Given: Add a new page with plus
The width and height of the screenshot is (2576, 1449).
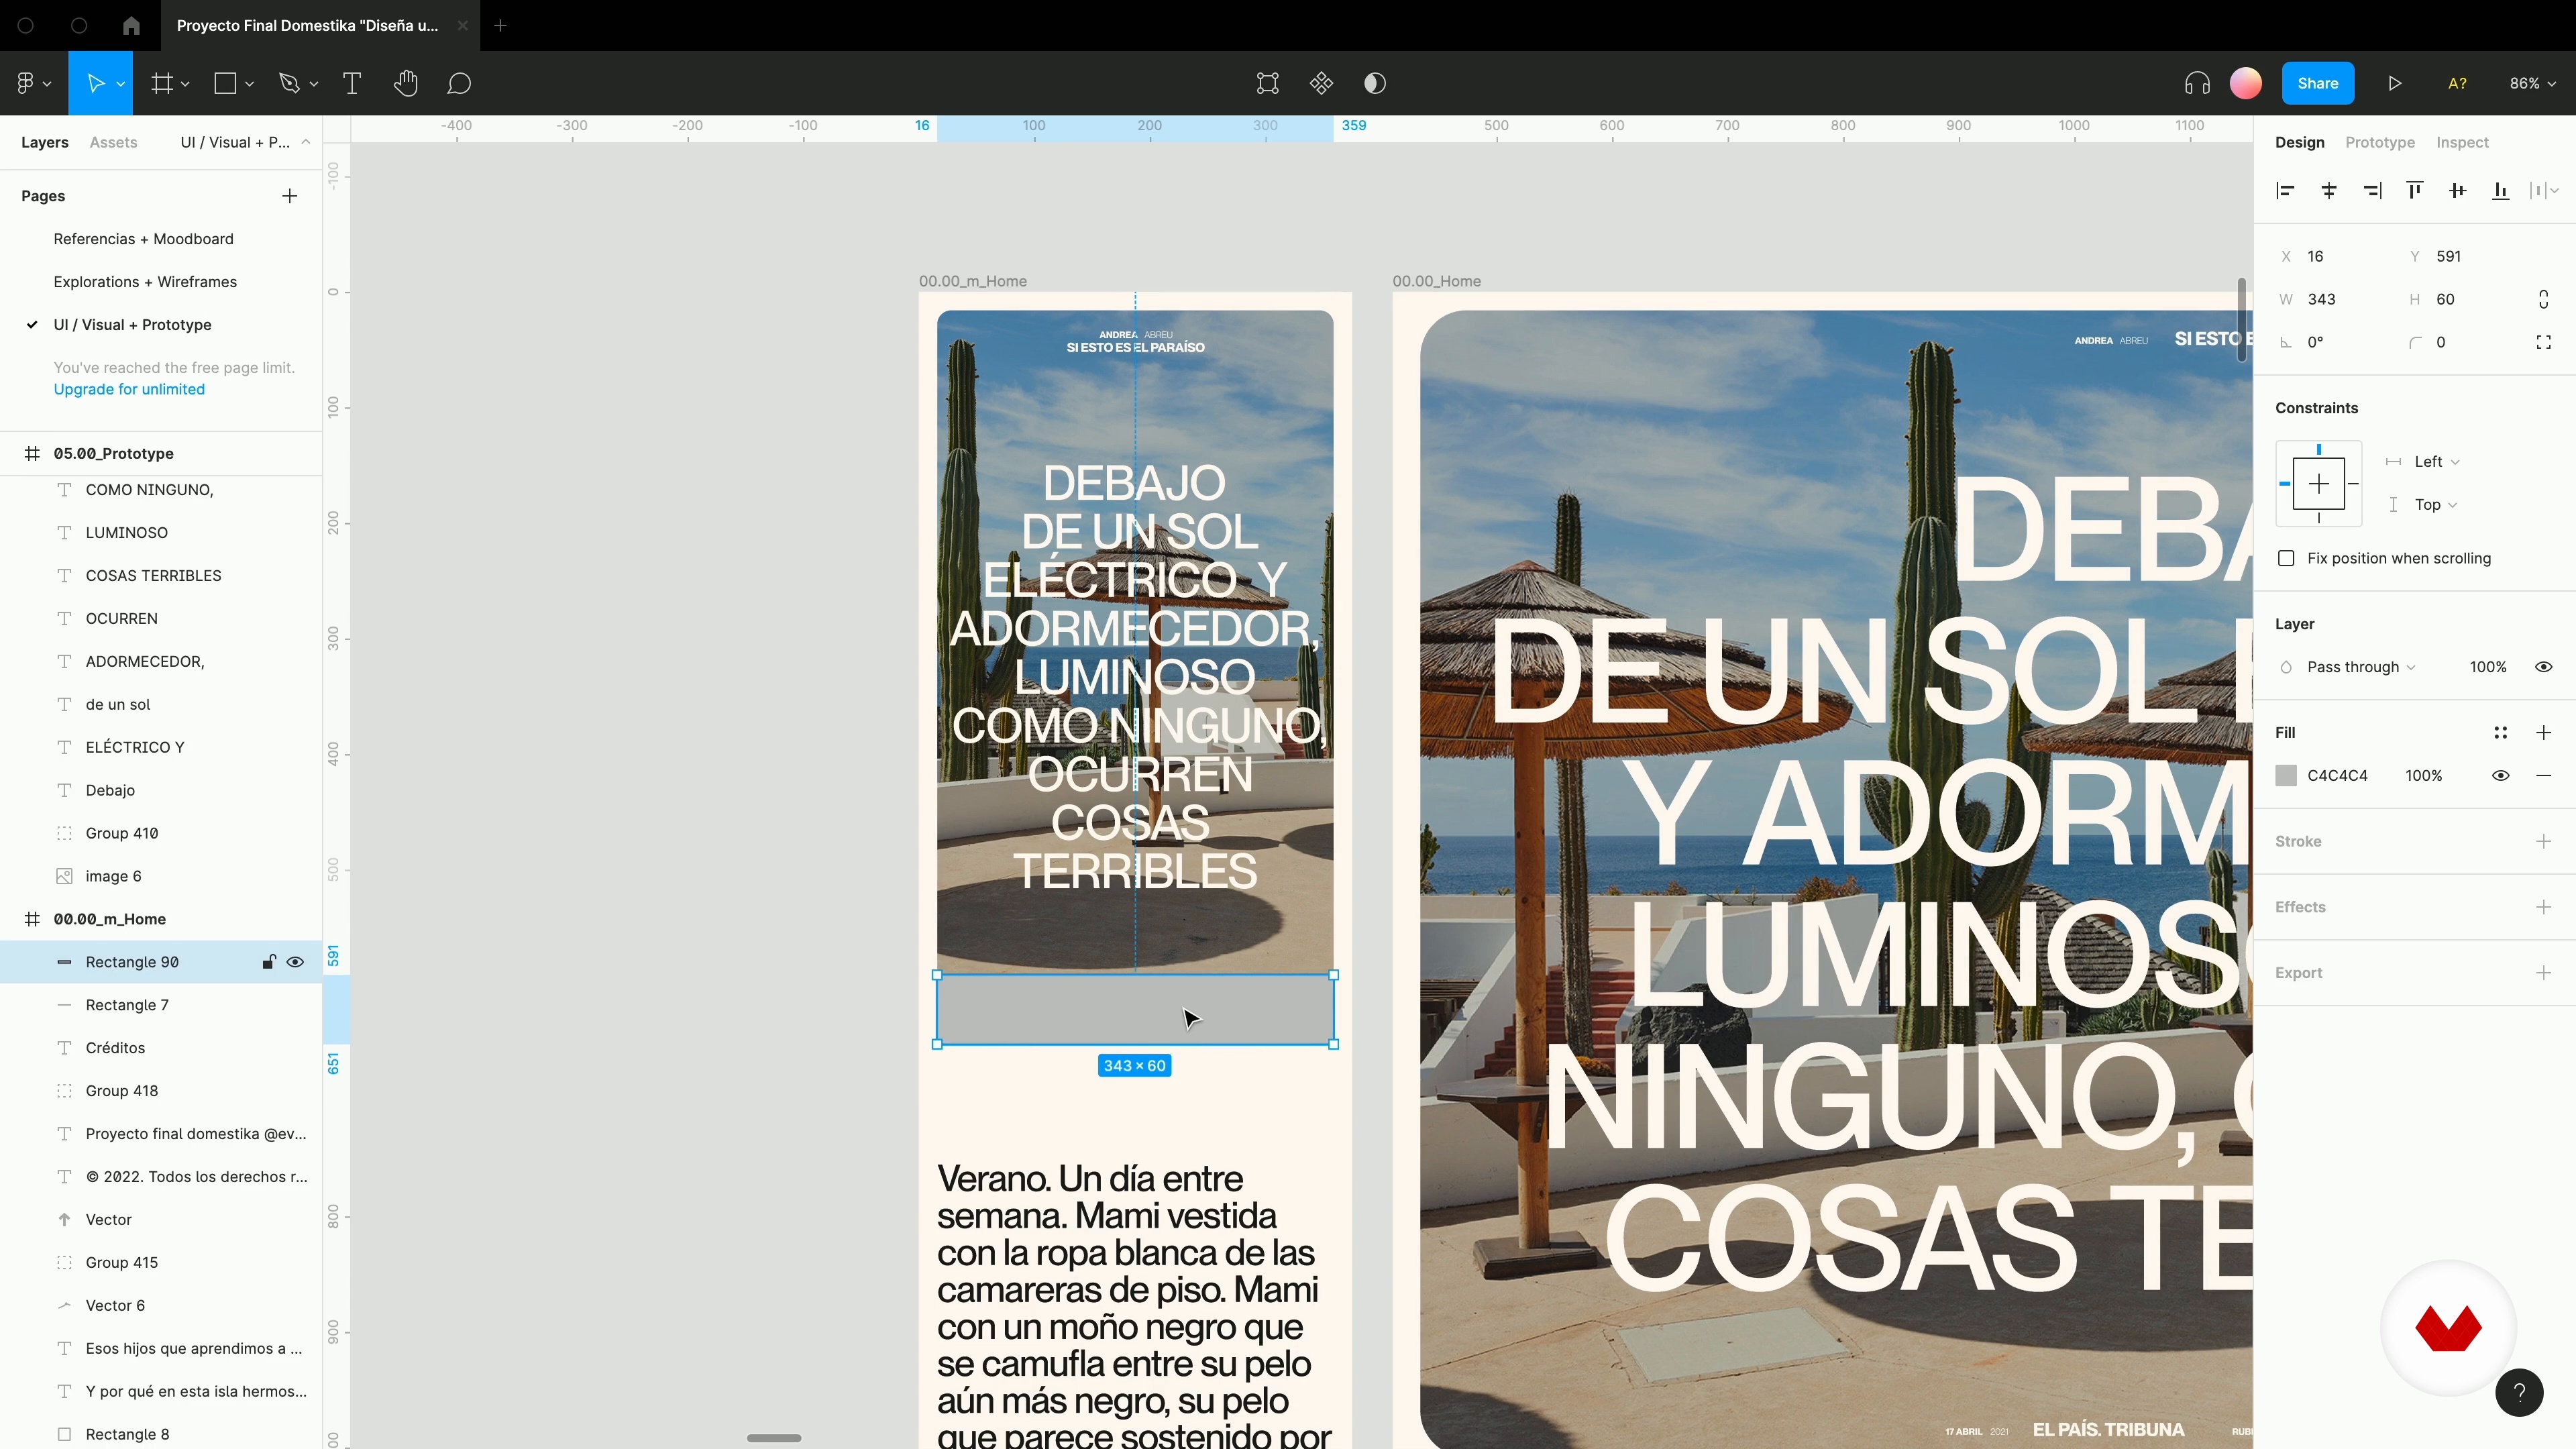Looking at the screenshot, I should point(290,196).
